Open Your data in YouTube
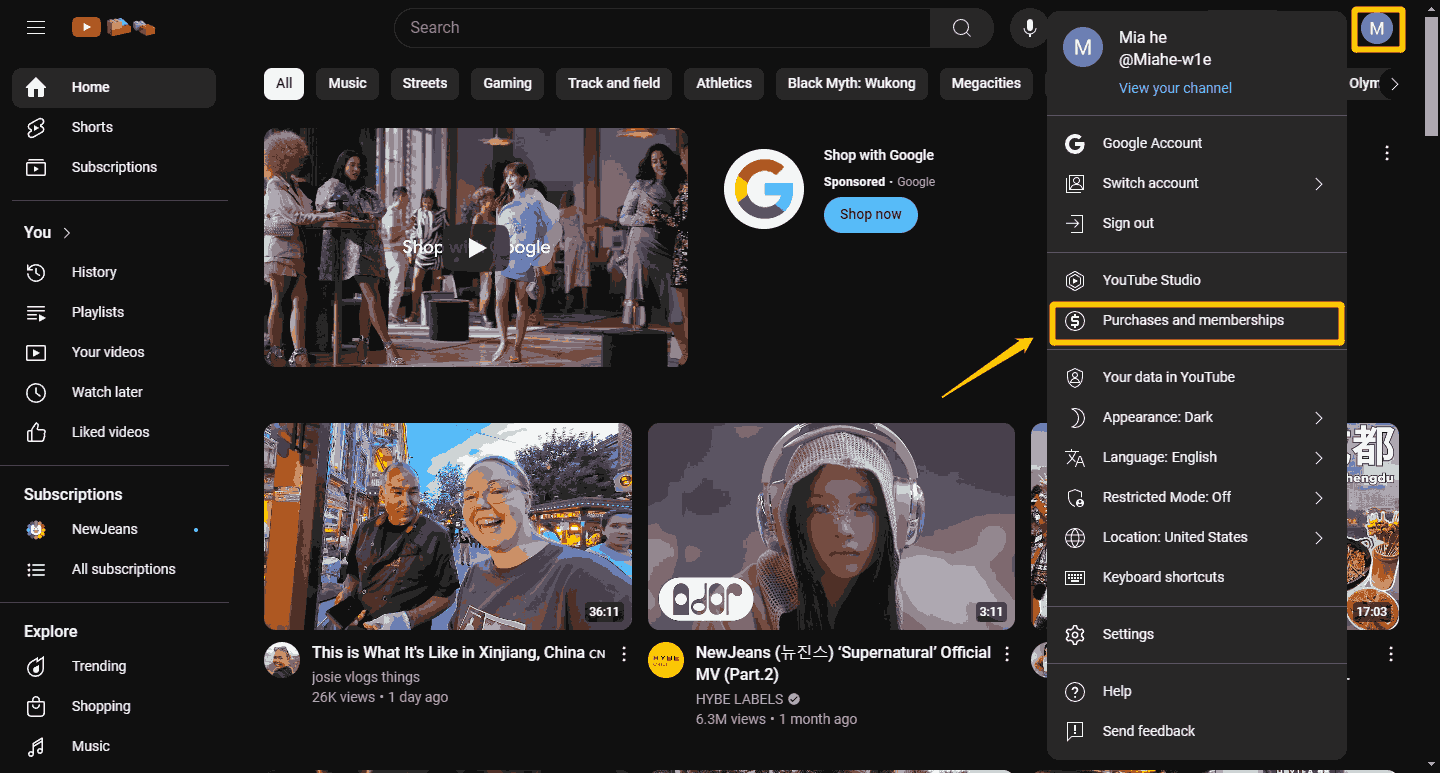This screenshot has height=773, width=1440. (x=1197, y=377)
